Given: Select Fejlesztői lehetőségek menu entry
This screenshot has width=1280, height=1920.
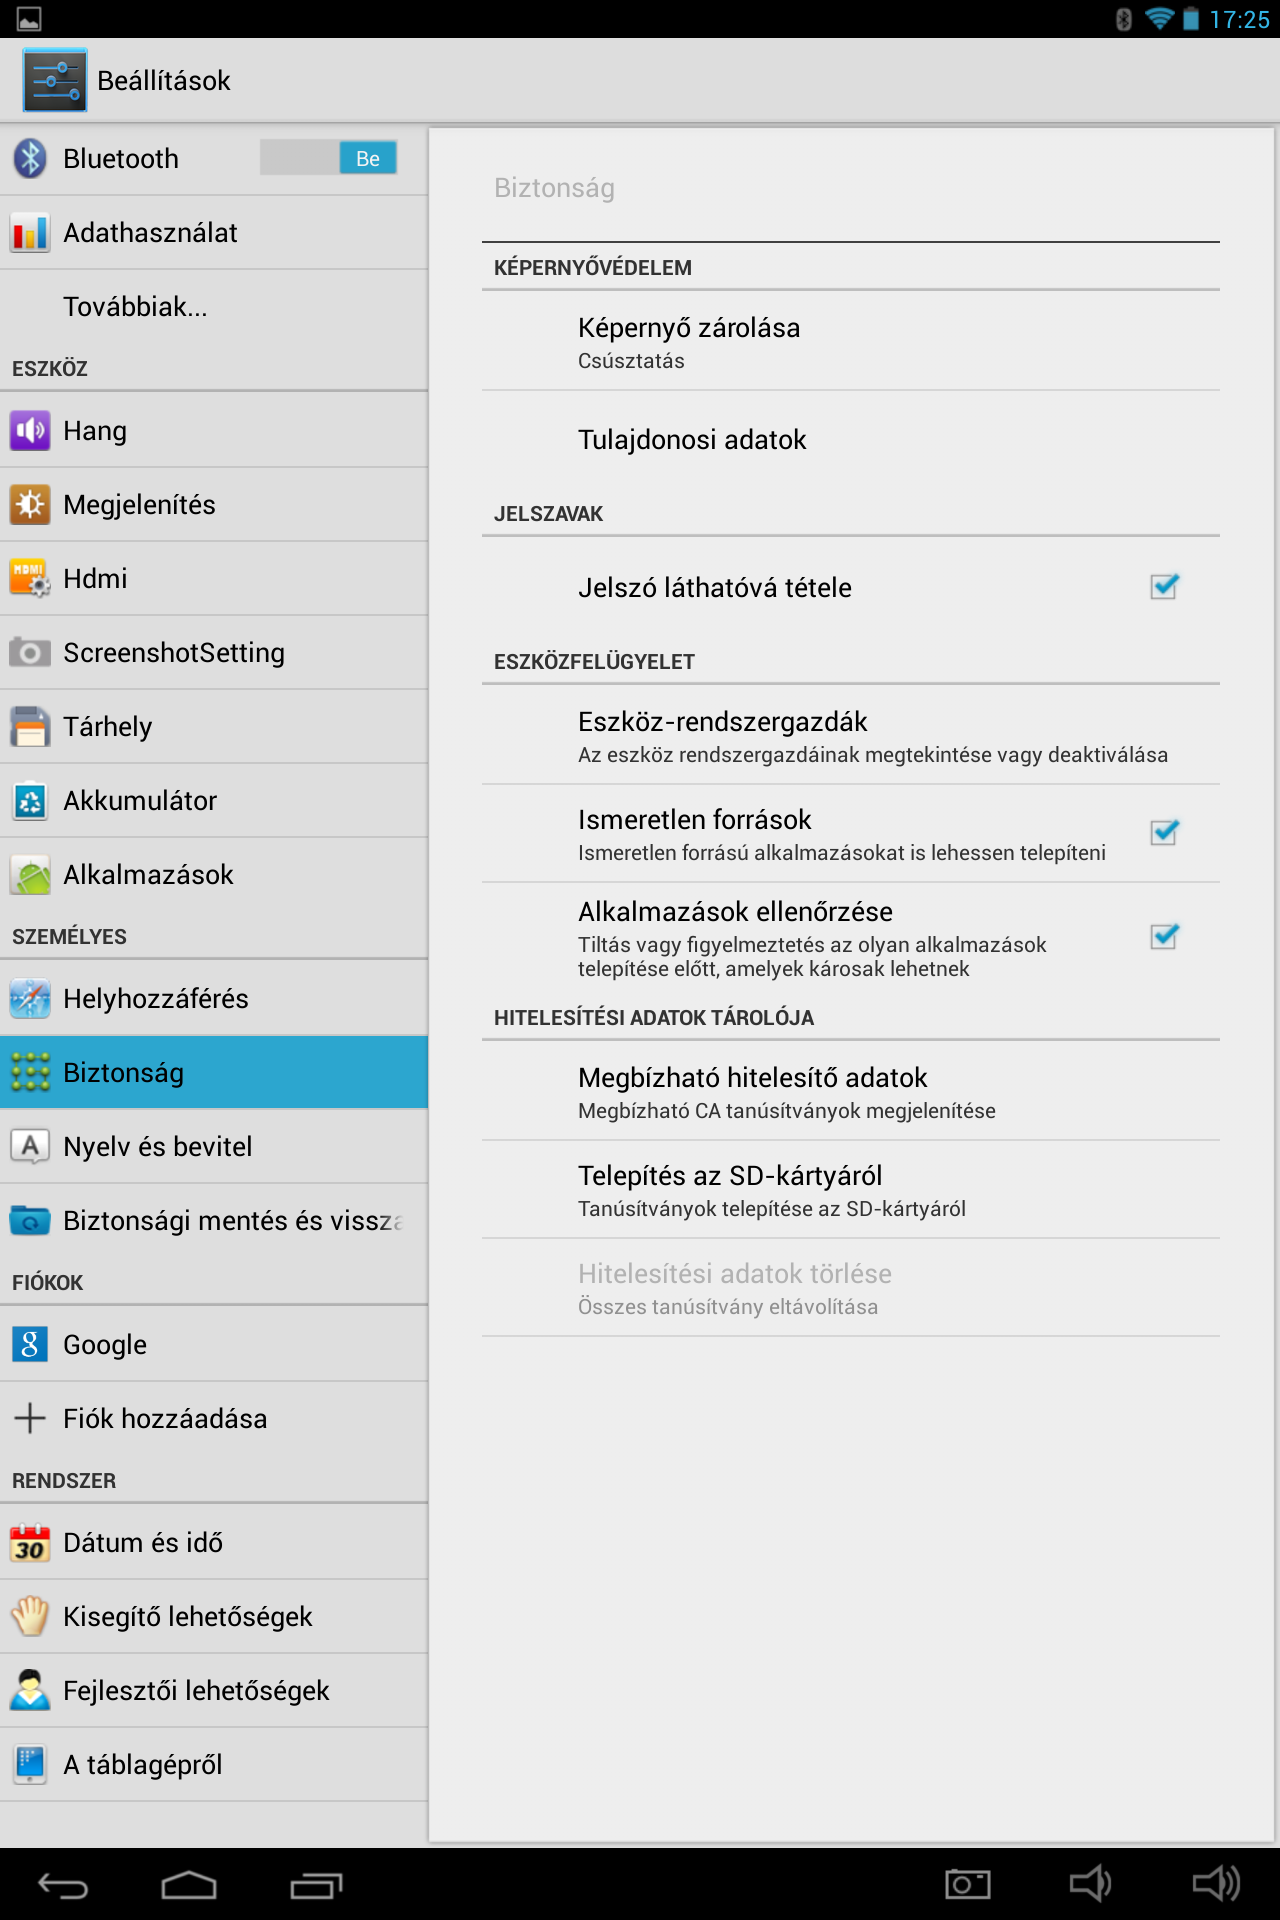Looking at the screenshot, I should [x=214, y=1691].
